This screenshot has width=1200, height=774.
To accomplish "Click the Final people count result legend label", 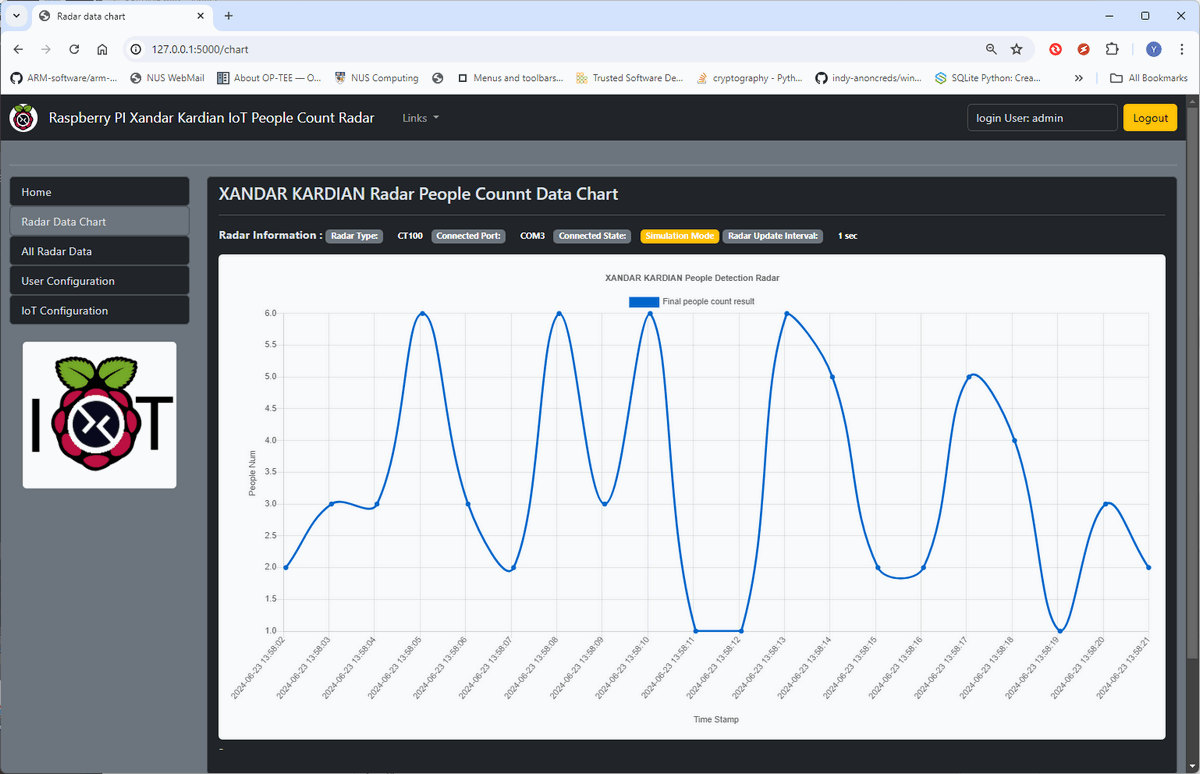I will click(708, 301).
